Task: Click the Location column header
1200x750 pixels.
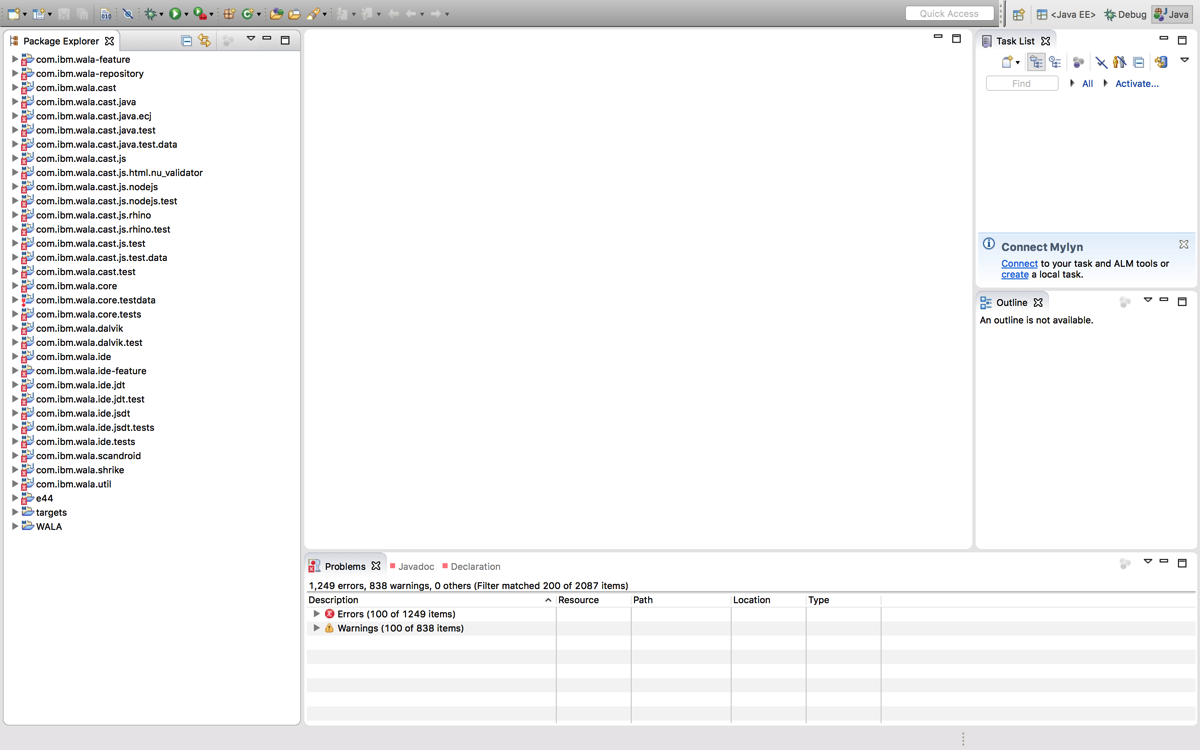Action: click(x=768, y=600)
